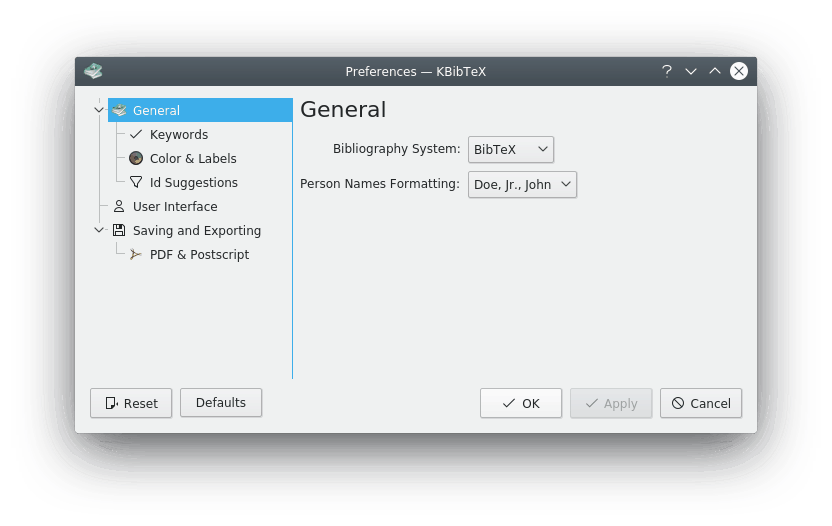
Task: Confirm with the OK button
Action: [x=521, y=403]
